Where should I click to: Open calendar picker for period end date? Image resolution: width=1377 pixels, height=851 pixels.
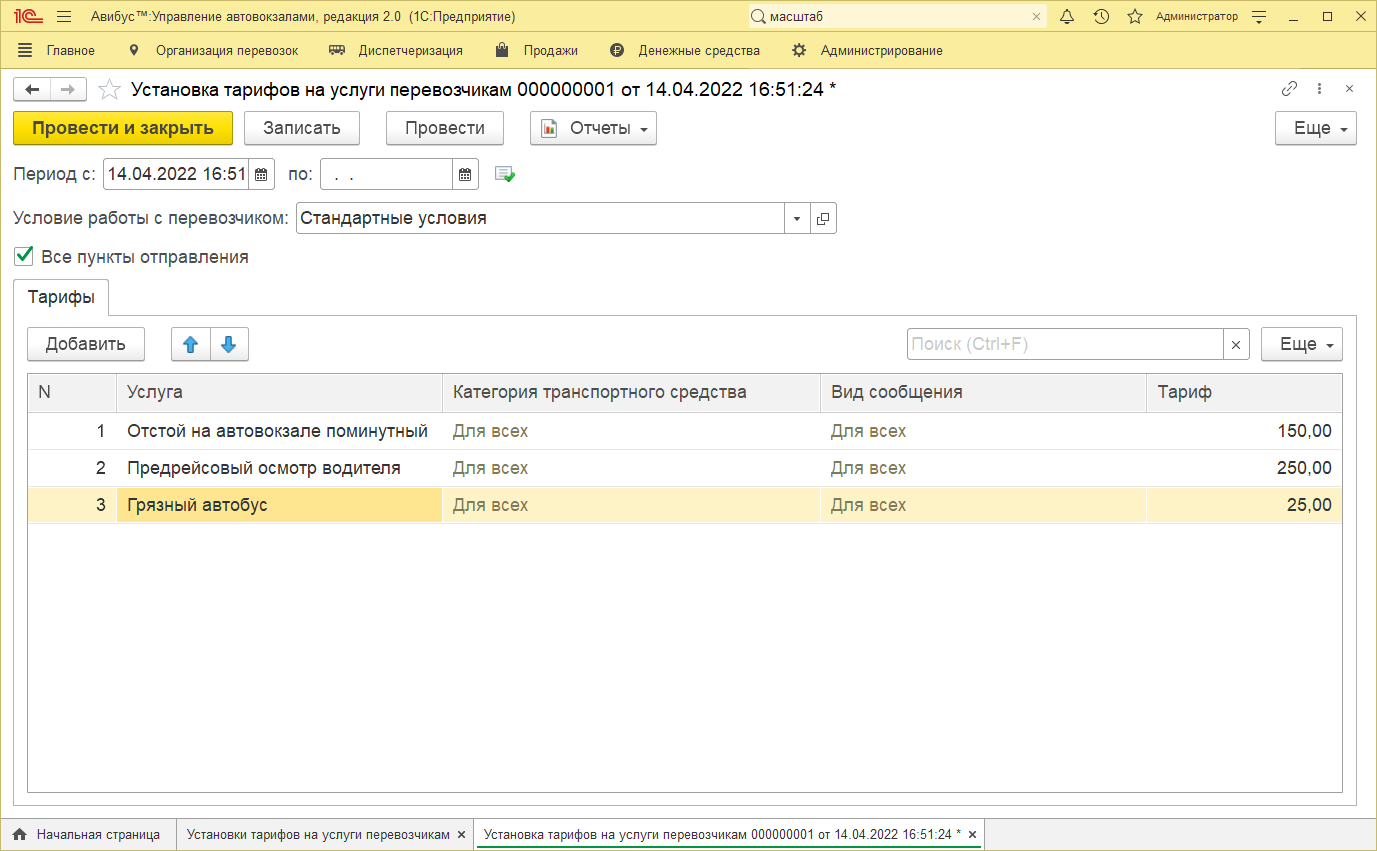pyautogui.click(x=465, y=174)
